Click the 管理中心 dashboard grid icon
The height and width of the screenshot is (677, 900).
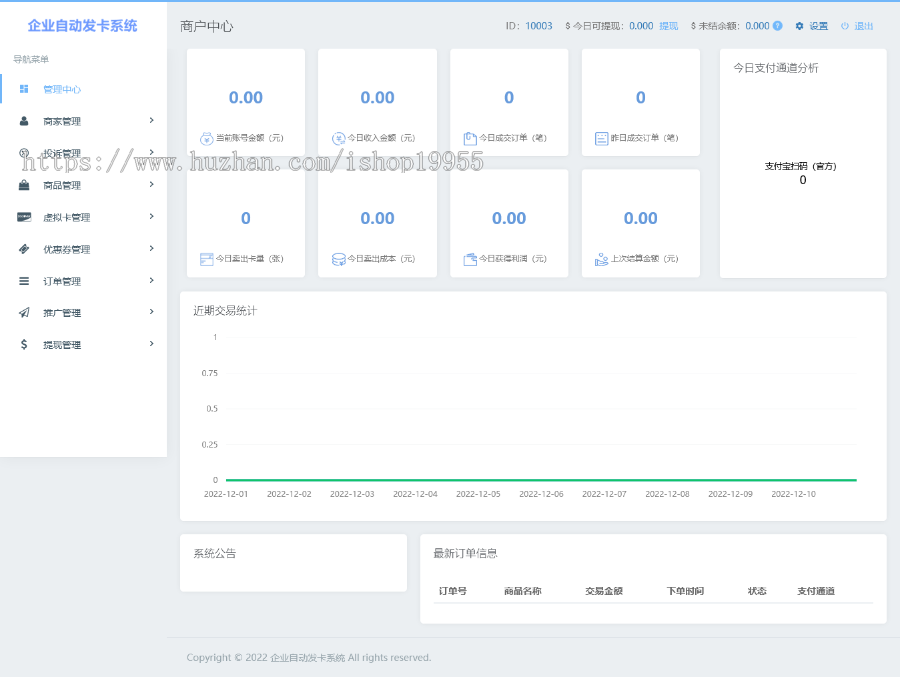click(24, 89)
